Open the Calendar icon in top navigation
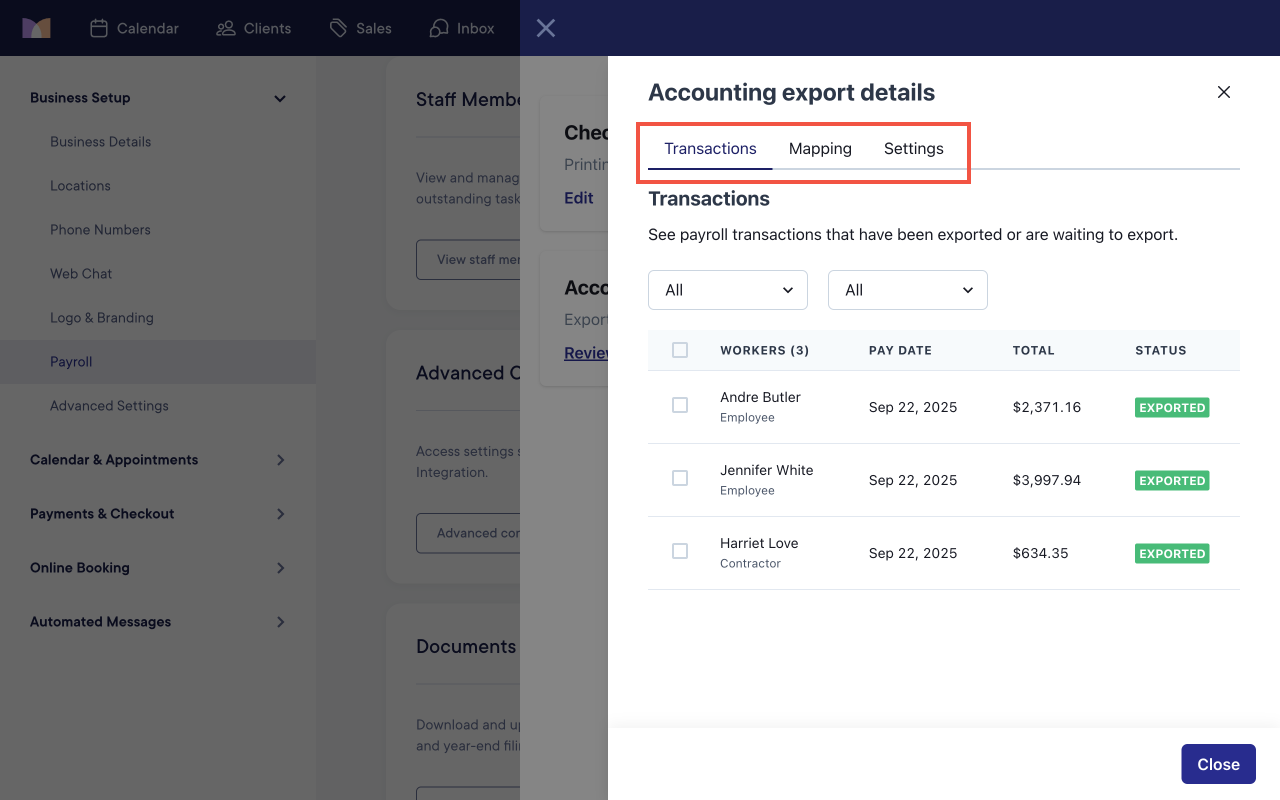This screenshot has height=800, width=1280. click(99, 28)
